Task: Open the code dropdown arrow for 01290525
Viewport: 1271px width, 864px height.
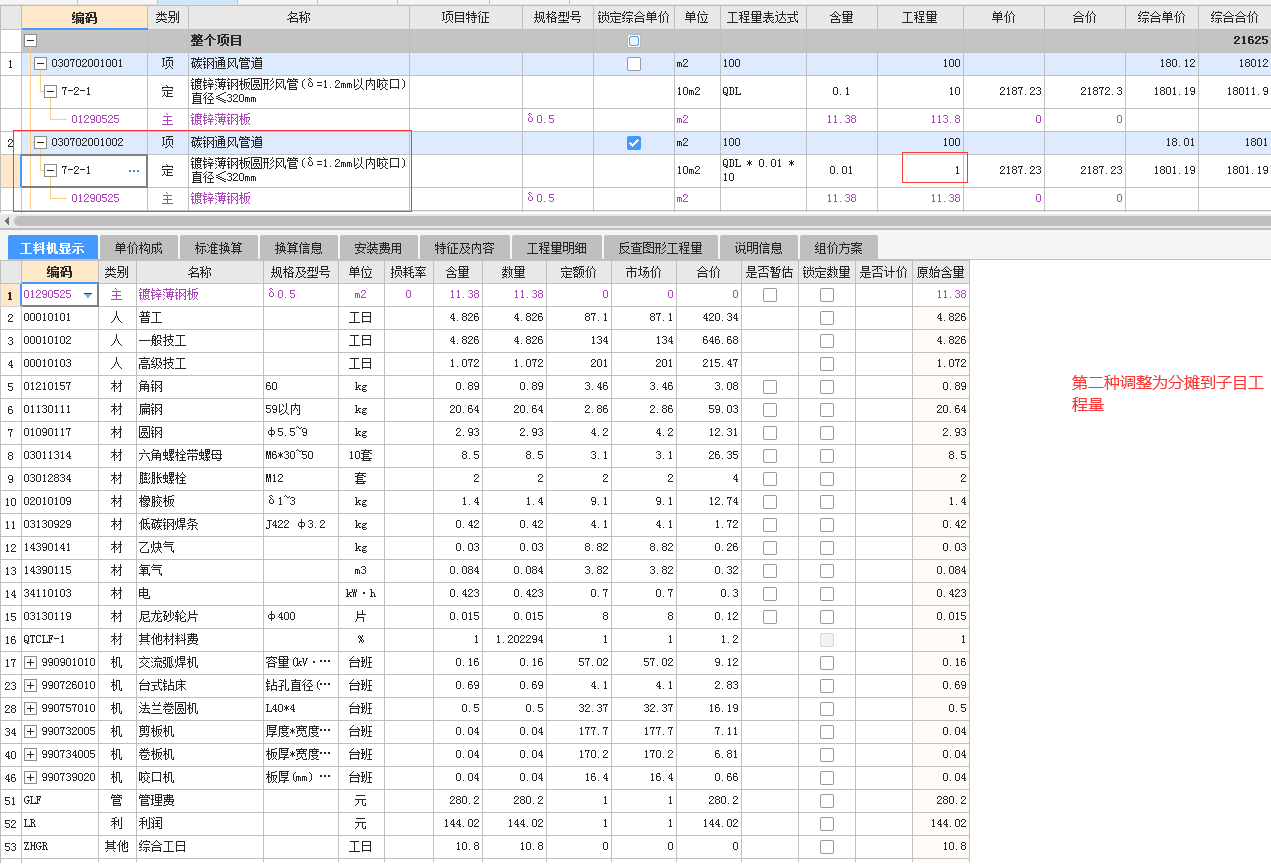Action: (x=89, y=295)
